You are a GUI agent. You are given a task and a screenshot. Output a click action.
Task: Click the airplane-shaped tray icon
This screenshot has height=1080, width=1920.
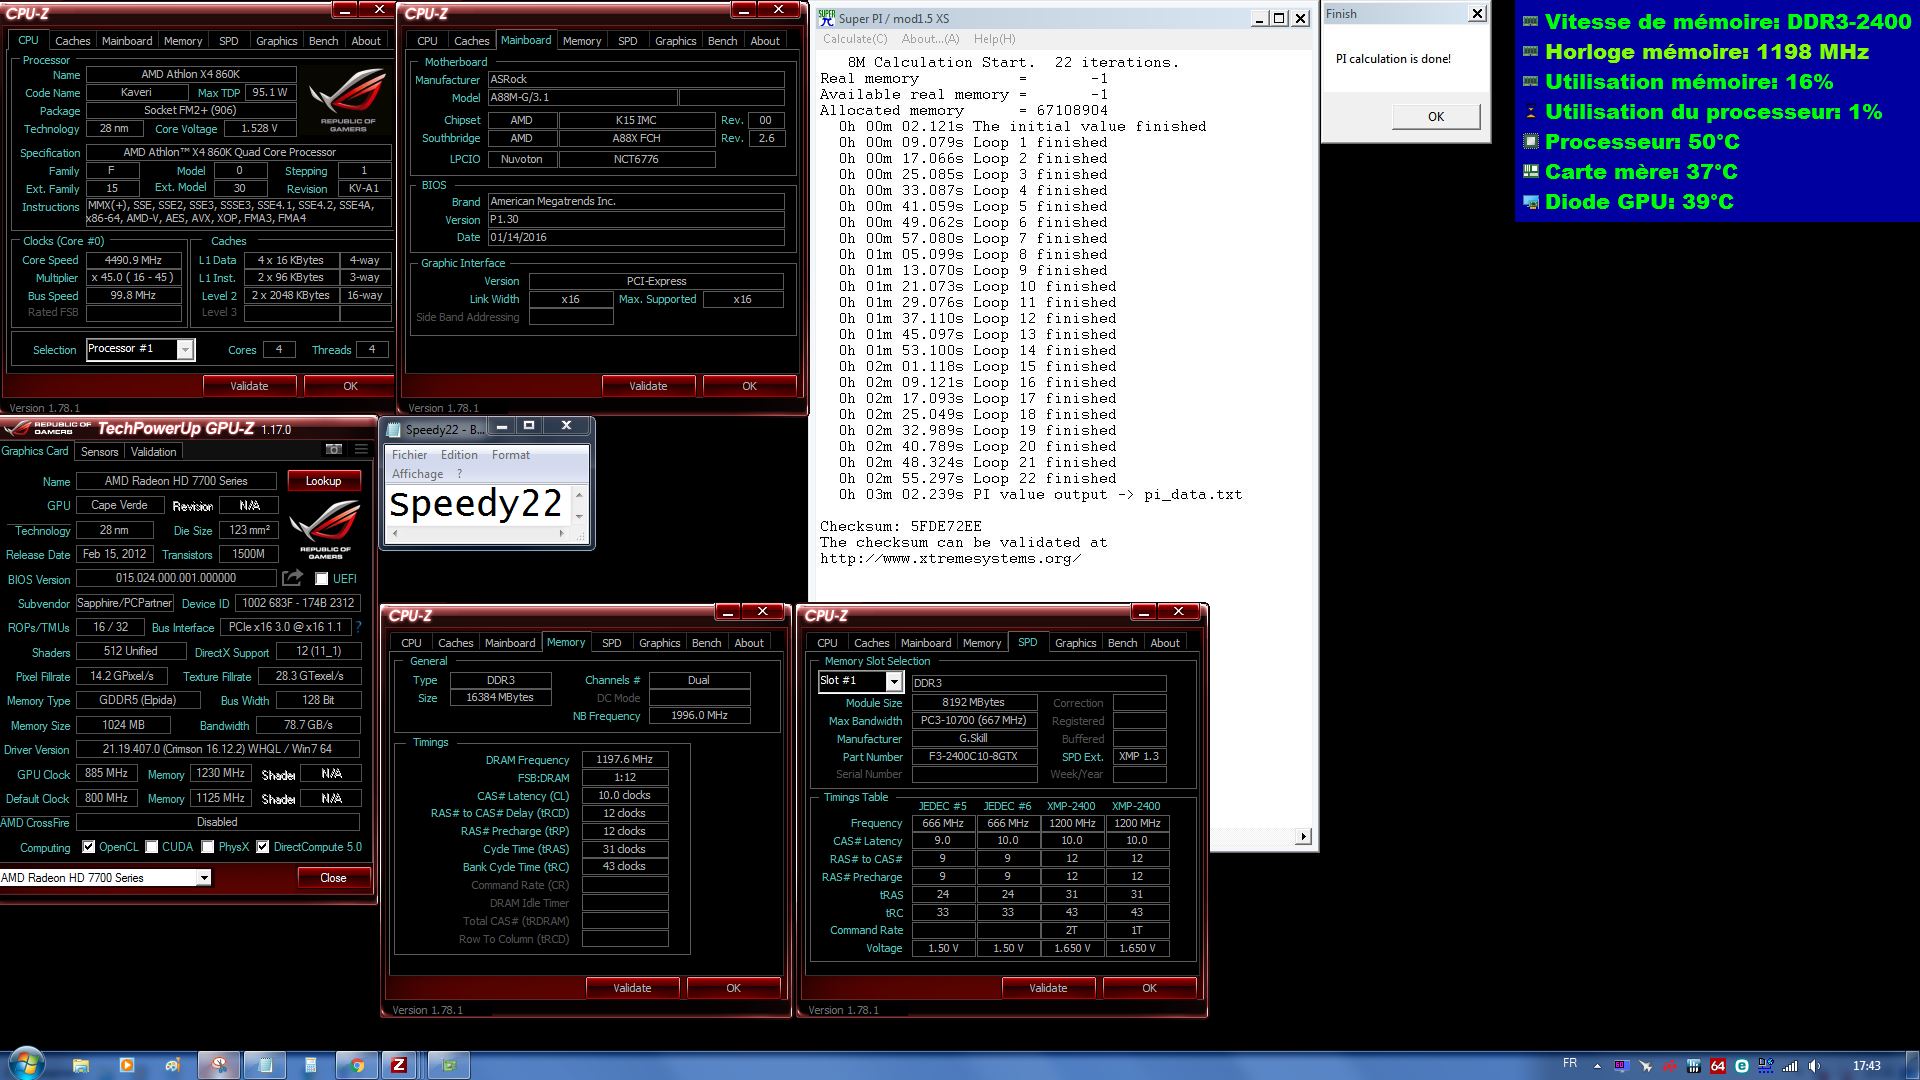point(1646,1066)
